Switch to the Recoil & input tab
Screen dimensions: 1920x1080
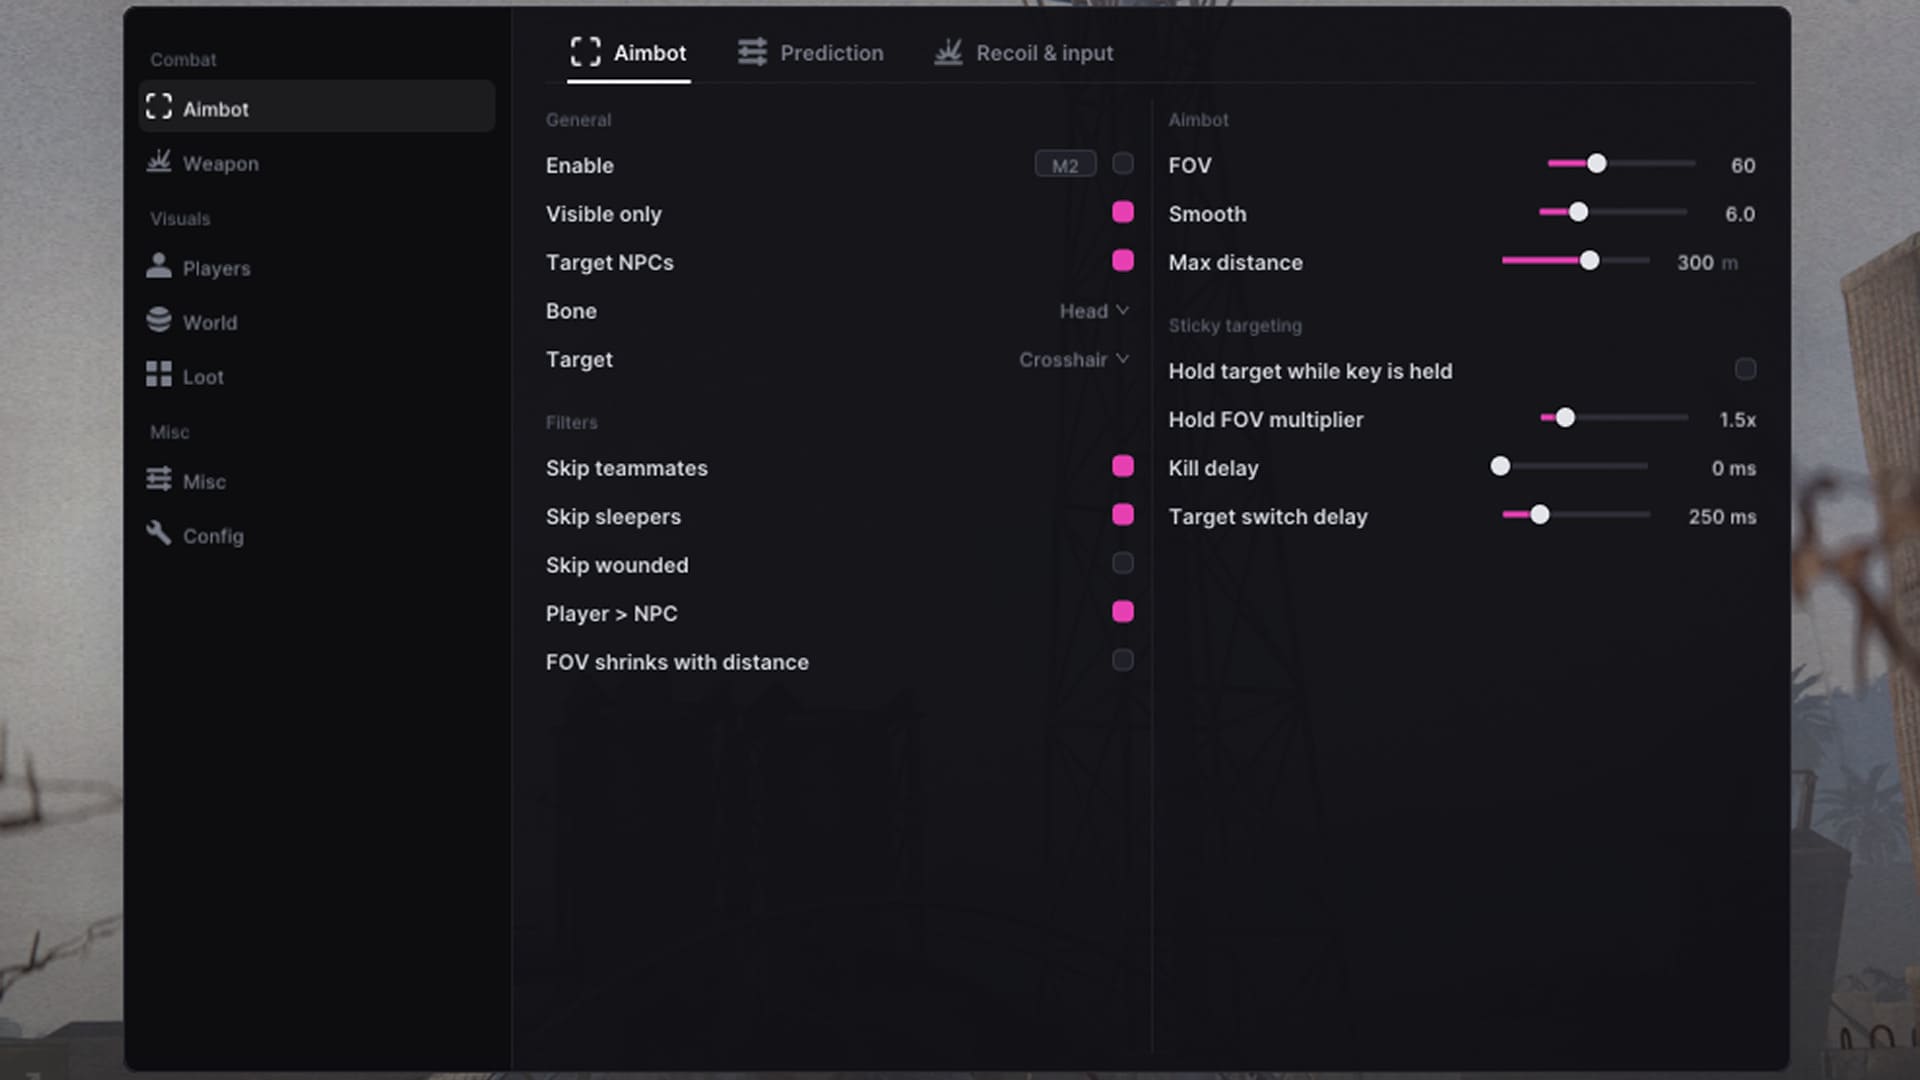click(x=1024, y=53)
